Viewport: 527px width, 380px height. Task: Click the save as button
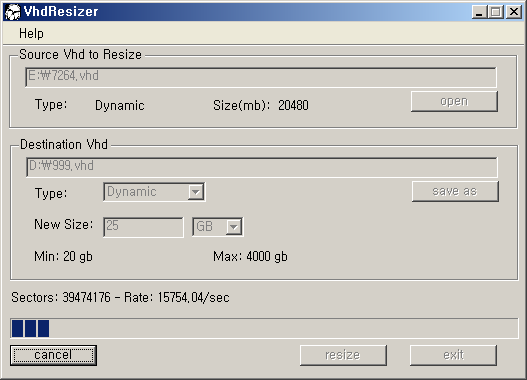coord(455,191)
